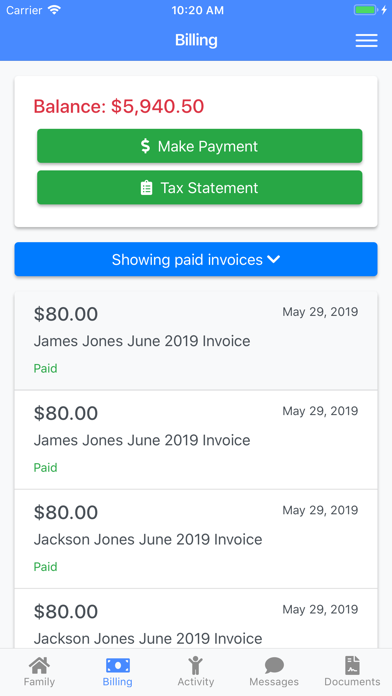392x696 pixels.
Task: Click the clipboard icon on Tax Statement
Action: [x=146, y=188]
